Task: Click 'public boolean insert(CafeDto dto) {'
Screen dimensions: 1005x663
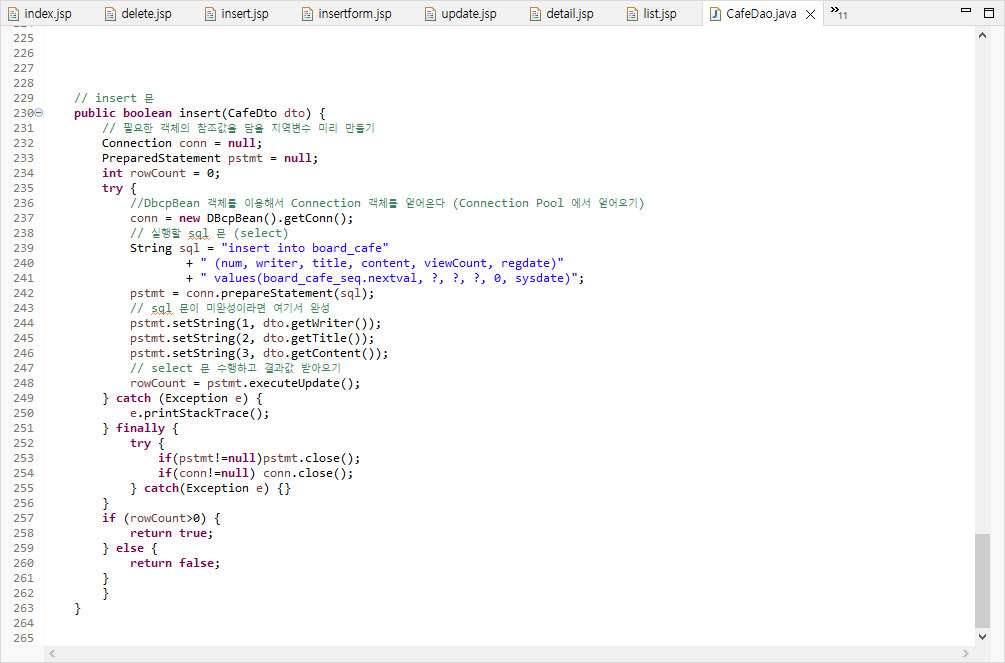Action: click(200, 113)
